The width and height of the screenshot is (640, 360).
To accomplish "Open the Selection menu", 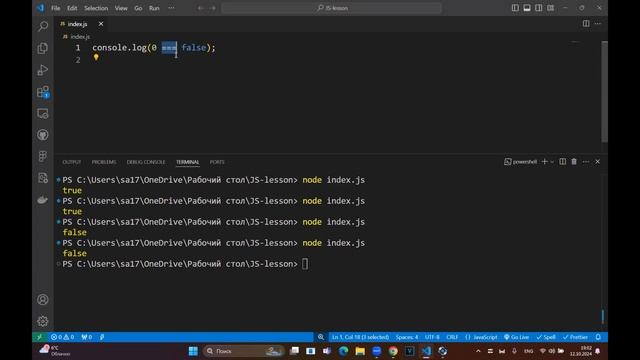I will coord(96,8).
